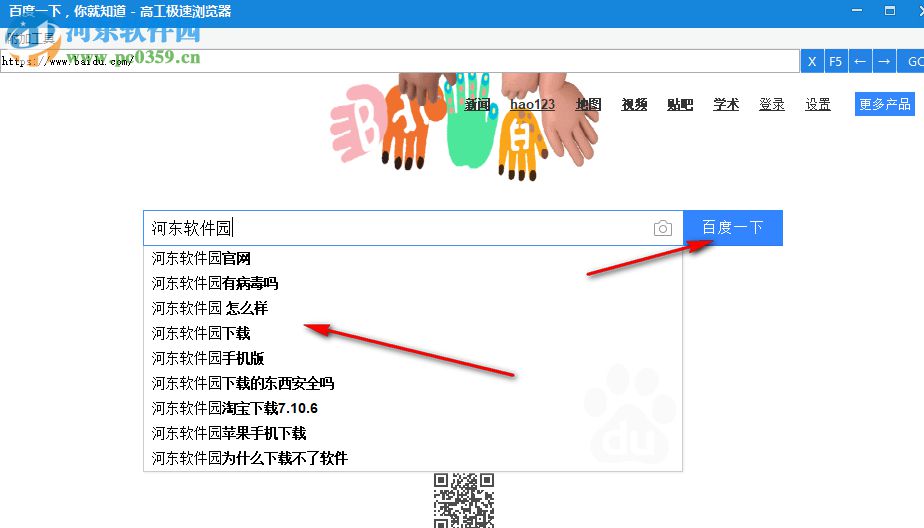Open the 贴吧 link

pyautogui.click(x=679, y=105)
